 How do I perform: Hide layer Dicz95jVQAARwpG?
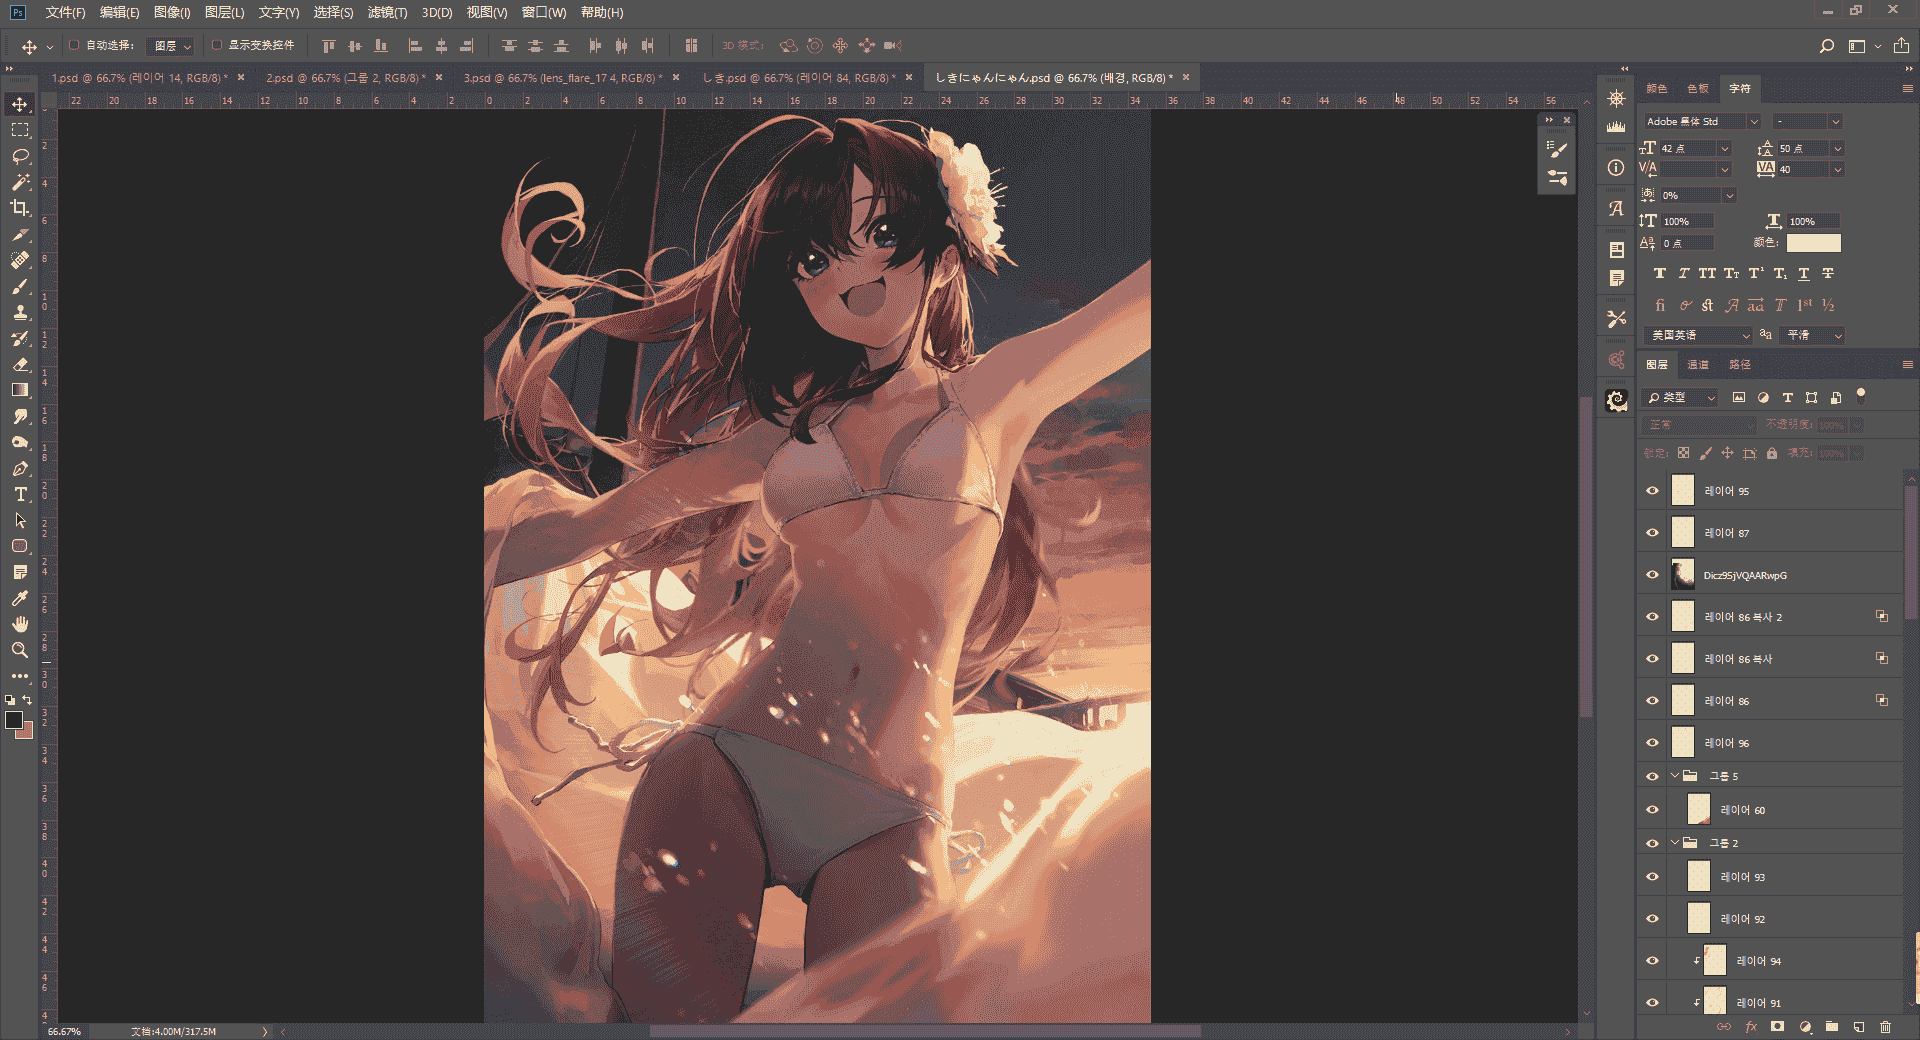point(1652,575)
